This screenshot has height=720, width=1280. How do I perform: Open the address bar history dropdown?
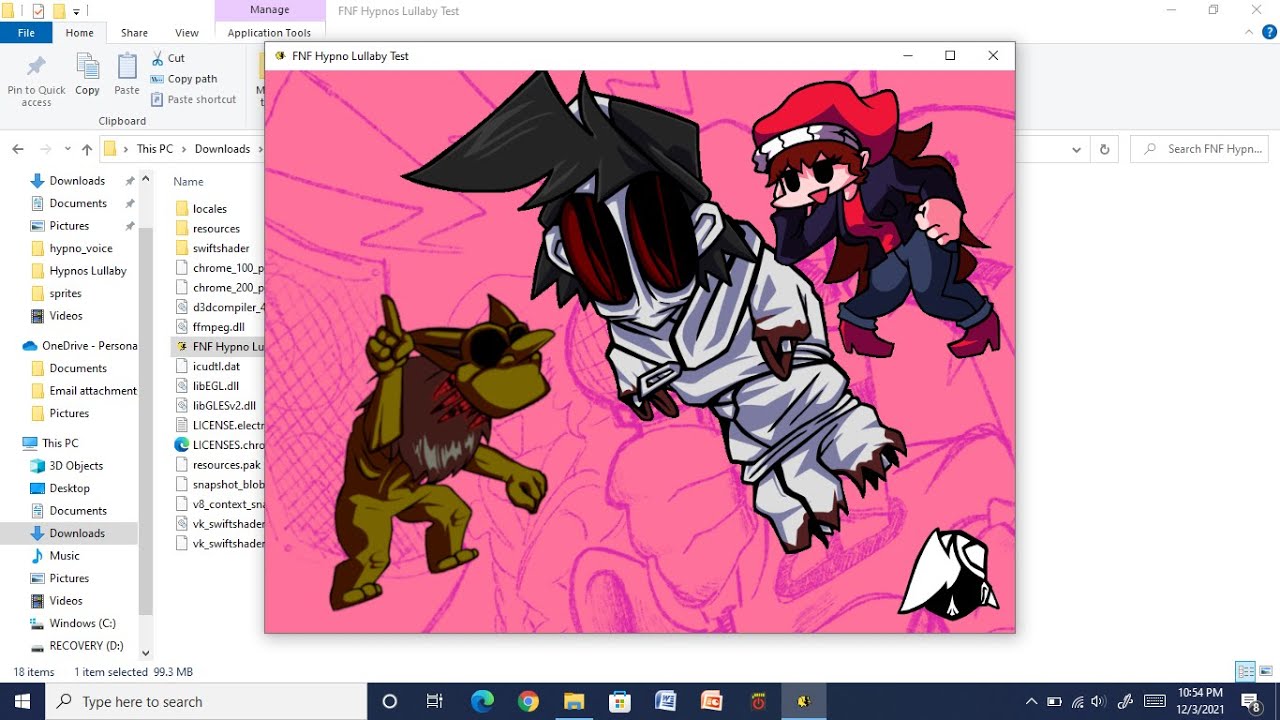pyautogui.click(x=1076, y=149)
